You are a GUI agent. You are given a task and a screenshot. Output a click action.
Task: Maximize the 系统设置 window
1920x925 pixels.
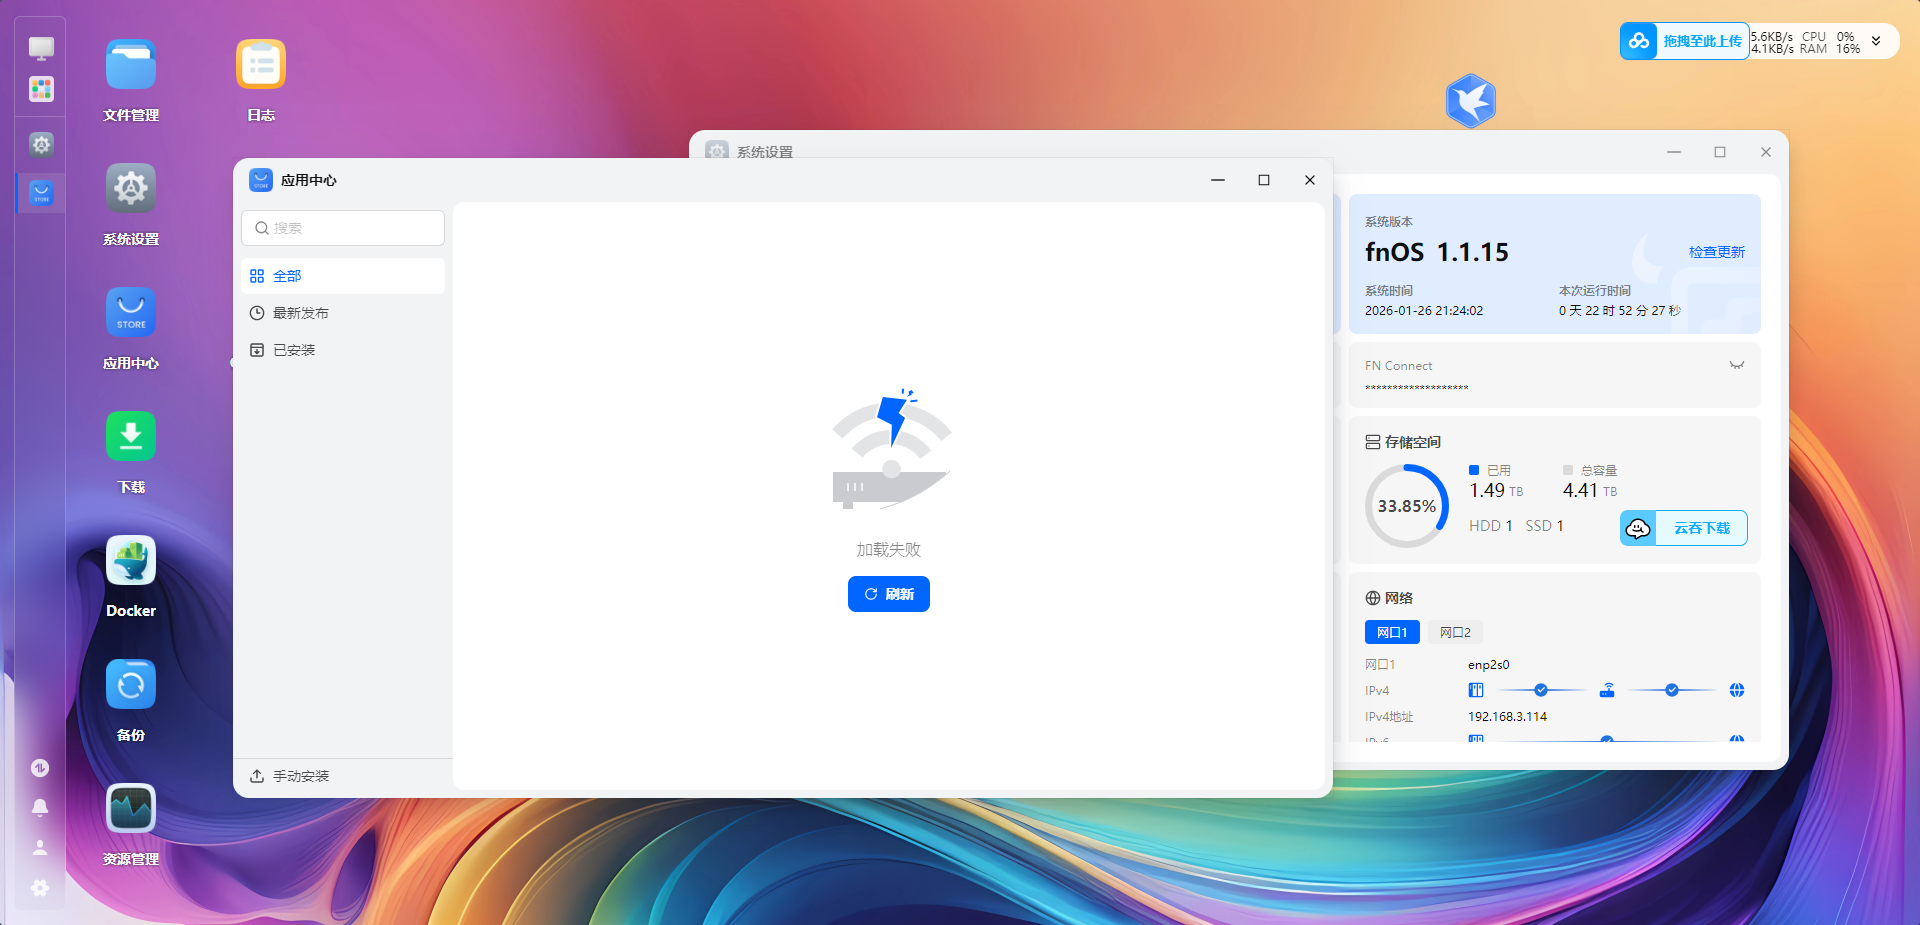[x=1720, y=152]
